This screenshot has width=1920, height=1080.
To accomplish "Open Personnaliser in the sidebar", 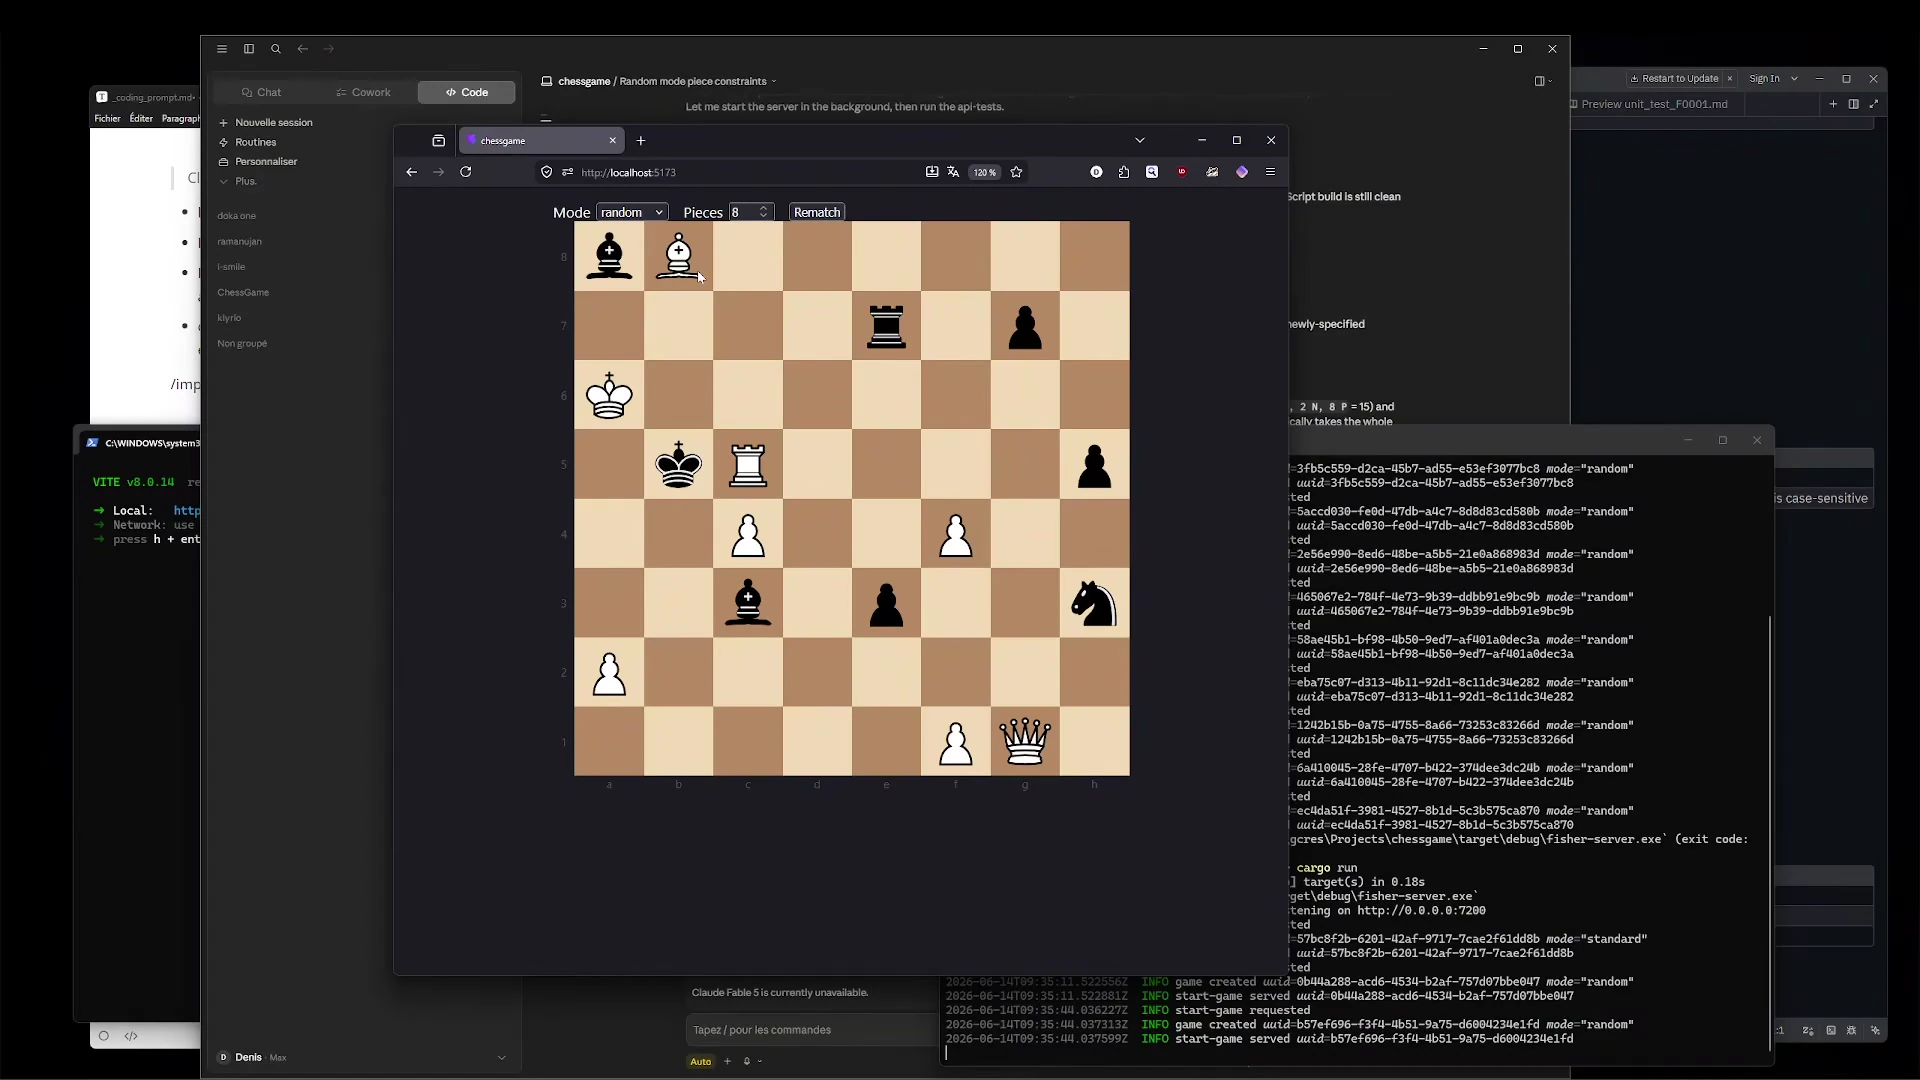I will 258,161.
